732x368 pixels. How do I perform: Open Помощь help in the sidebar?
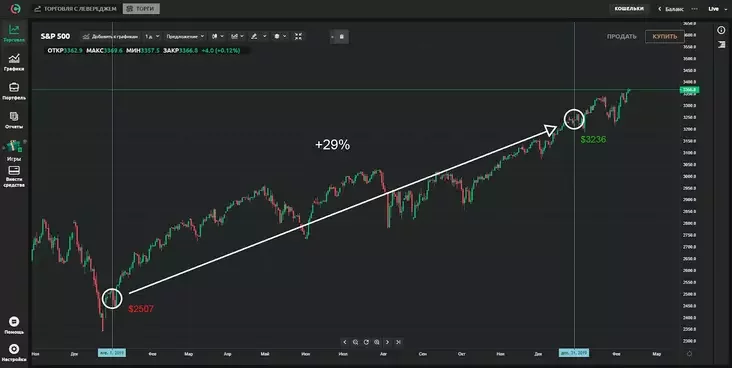pos(14,325)
